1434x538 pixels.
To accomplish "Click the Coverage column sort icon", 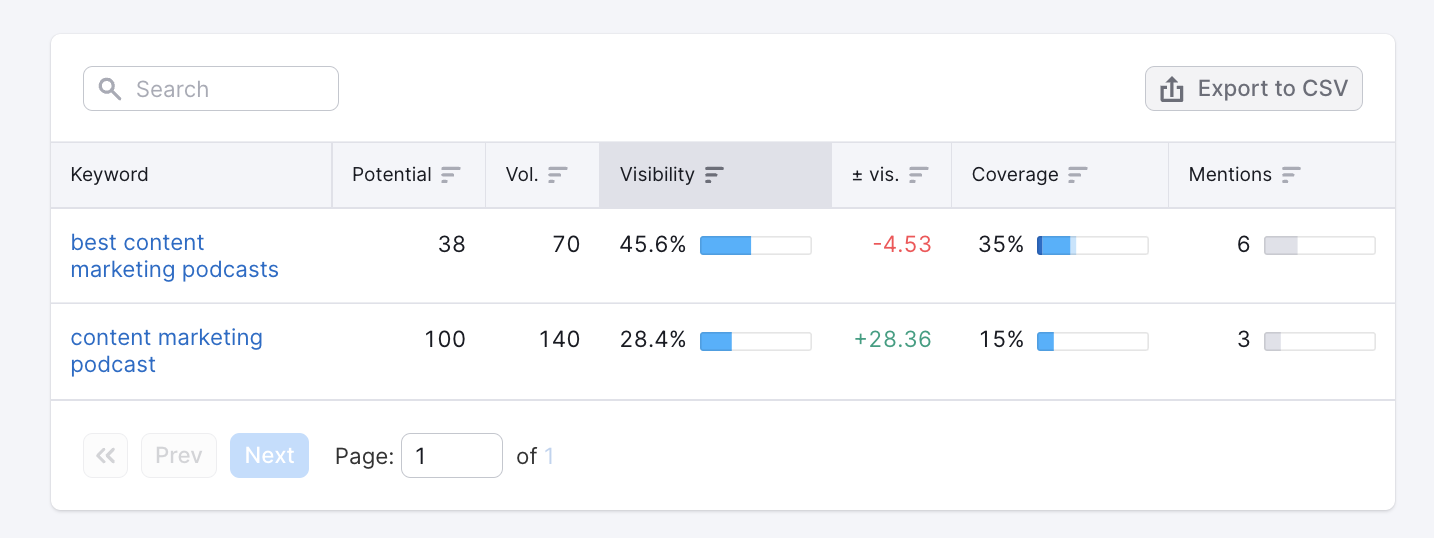I will [1077, 175].
